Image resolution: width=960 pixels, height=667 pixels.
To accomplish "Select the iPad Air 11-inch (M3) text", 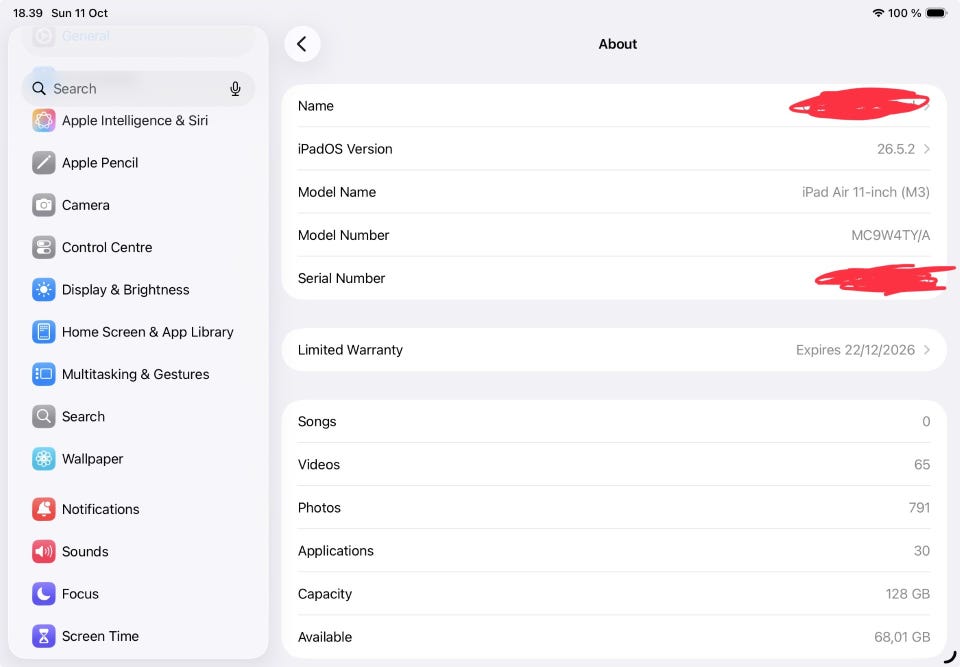I will 866,192.
